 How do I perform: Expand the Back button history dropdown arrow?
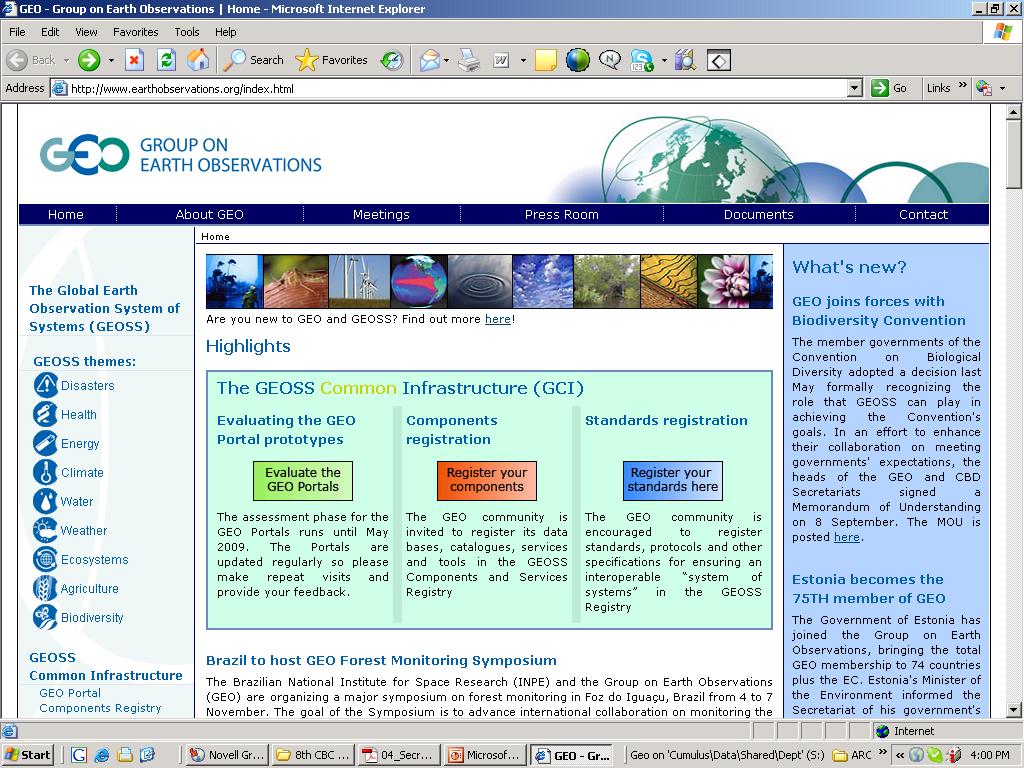coord(66,60)
